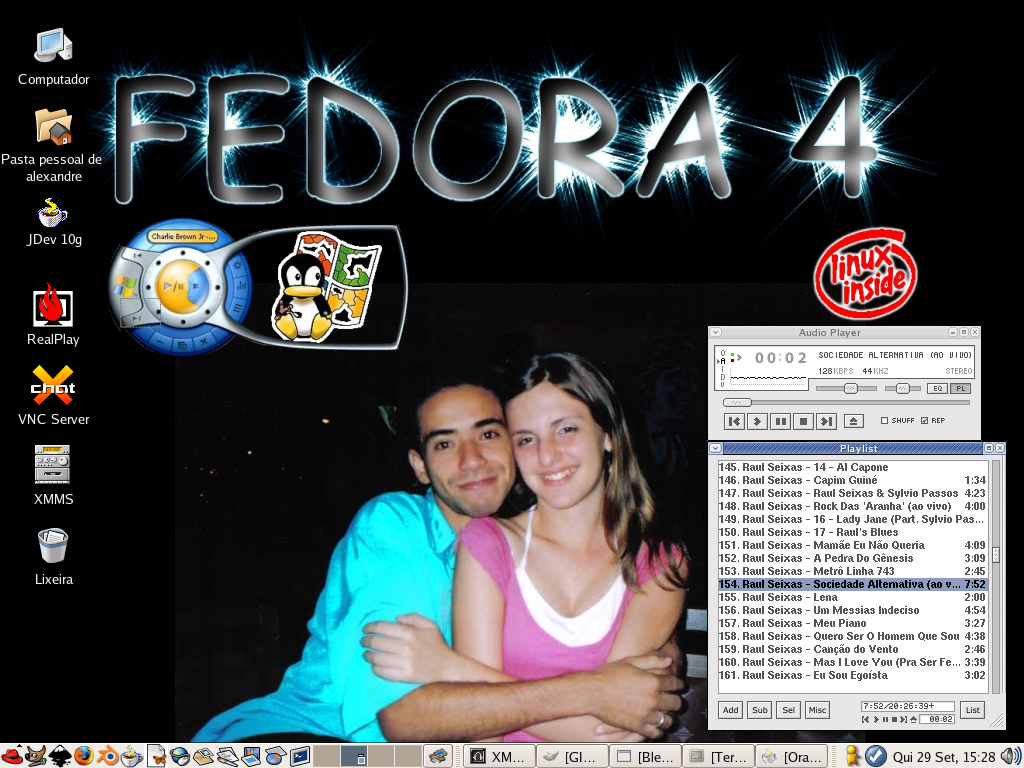This screenshot has width=1024, height=768.
Task: Switch to the Terminal taskbar window
Action: tap(717, 757)
